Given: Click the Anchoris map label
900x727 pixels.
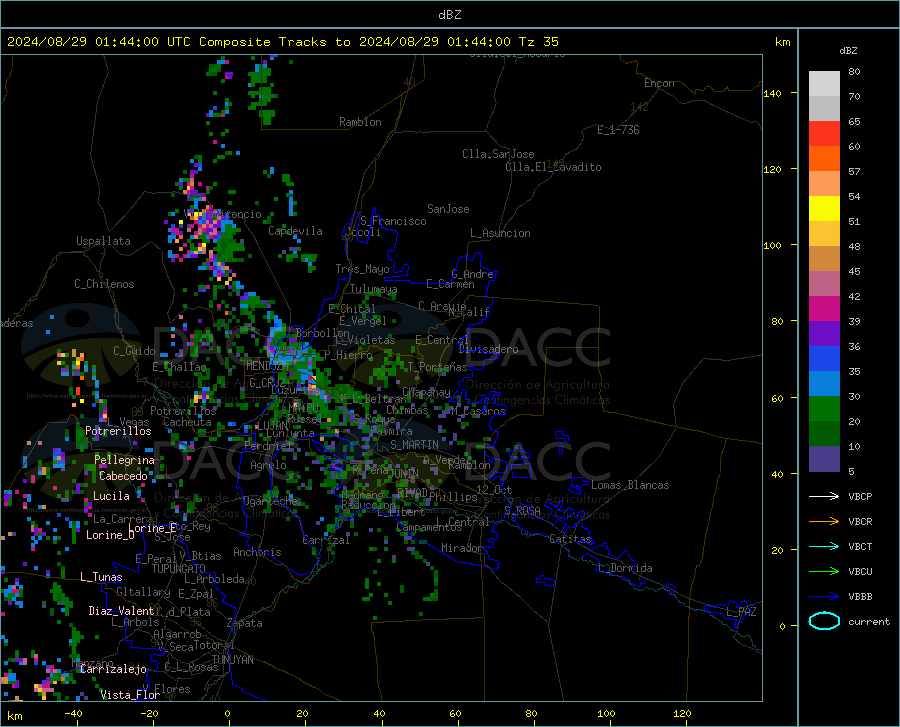Looking at the screenshot, I should point(257,552).
